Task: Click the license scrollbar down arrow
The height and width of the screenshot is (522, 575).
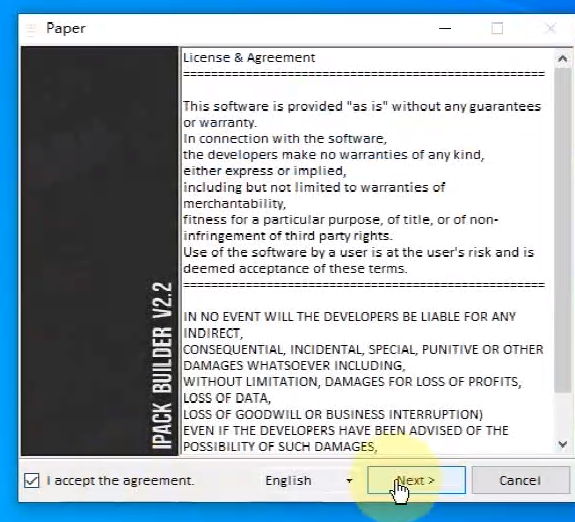Action: pyautogui.click(x=562, y=445)
